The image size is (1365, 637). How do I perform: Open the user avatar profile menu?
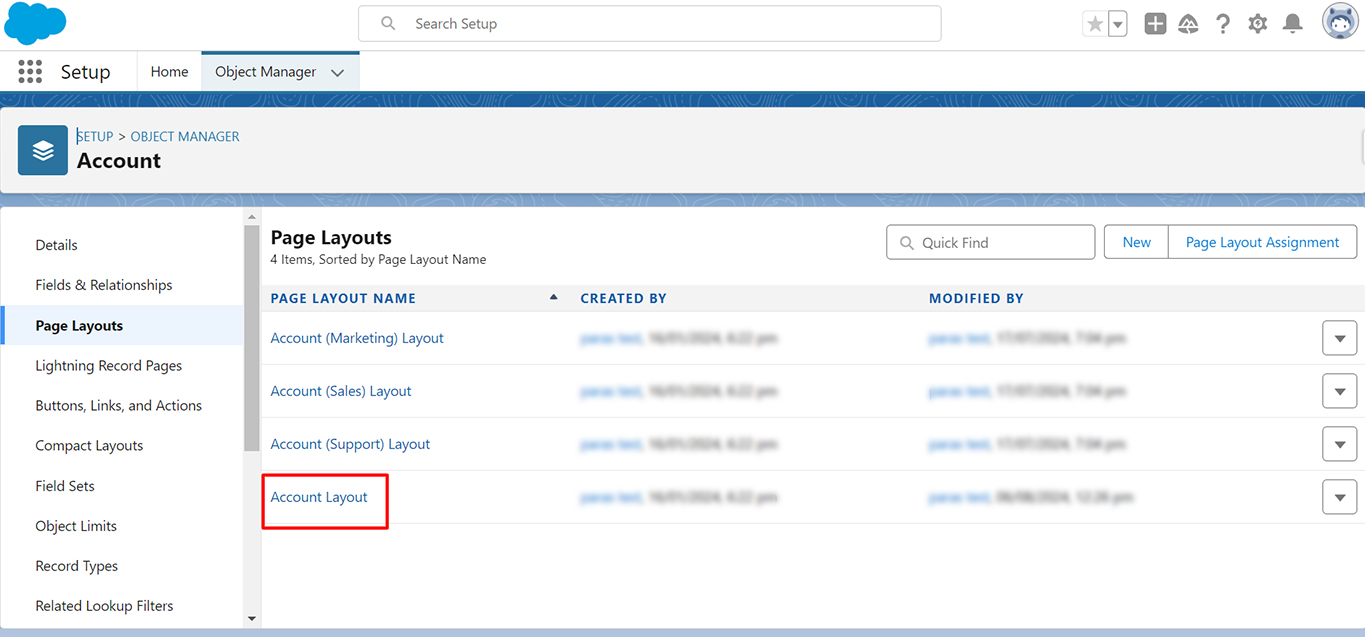[x=1340, y=22]
